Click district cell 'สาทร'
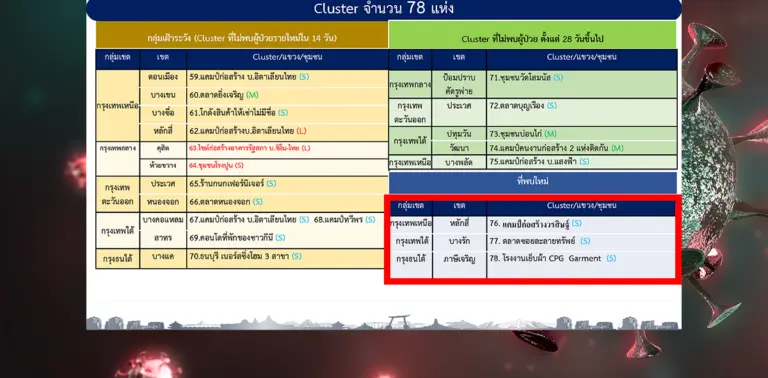 [x=163, y=238]
